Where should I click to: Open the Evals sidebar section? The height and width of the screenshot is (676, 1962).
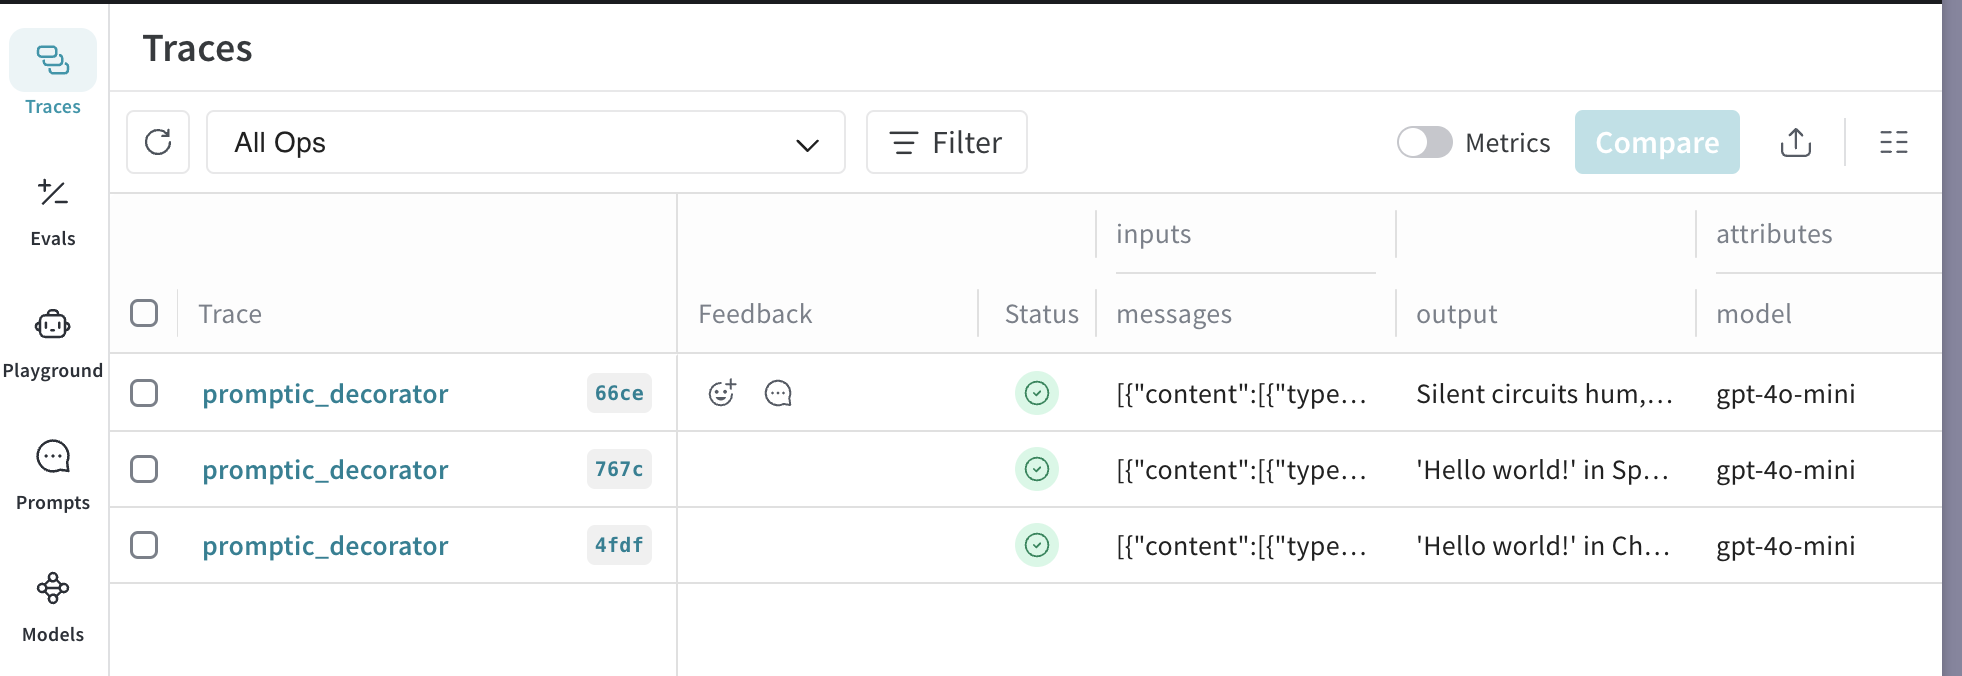(53, 211)
